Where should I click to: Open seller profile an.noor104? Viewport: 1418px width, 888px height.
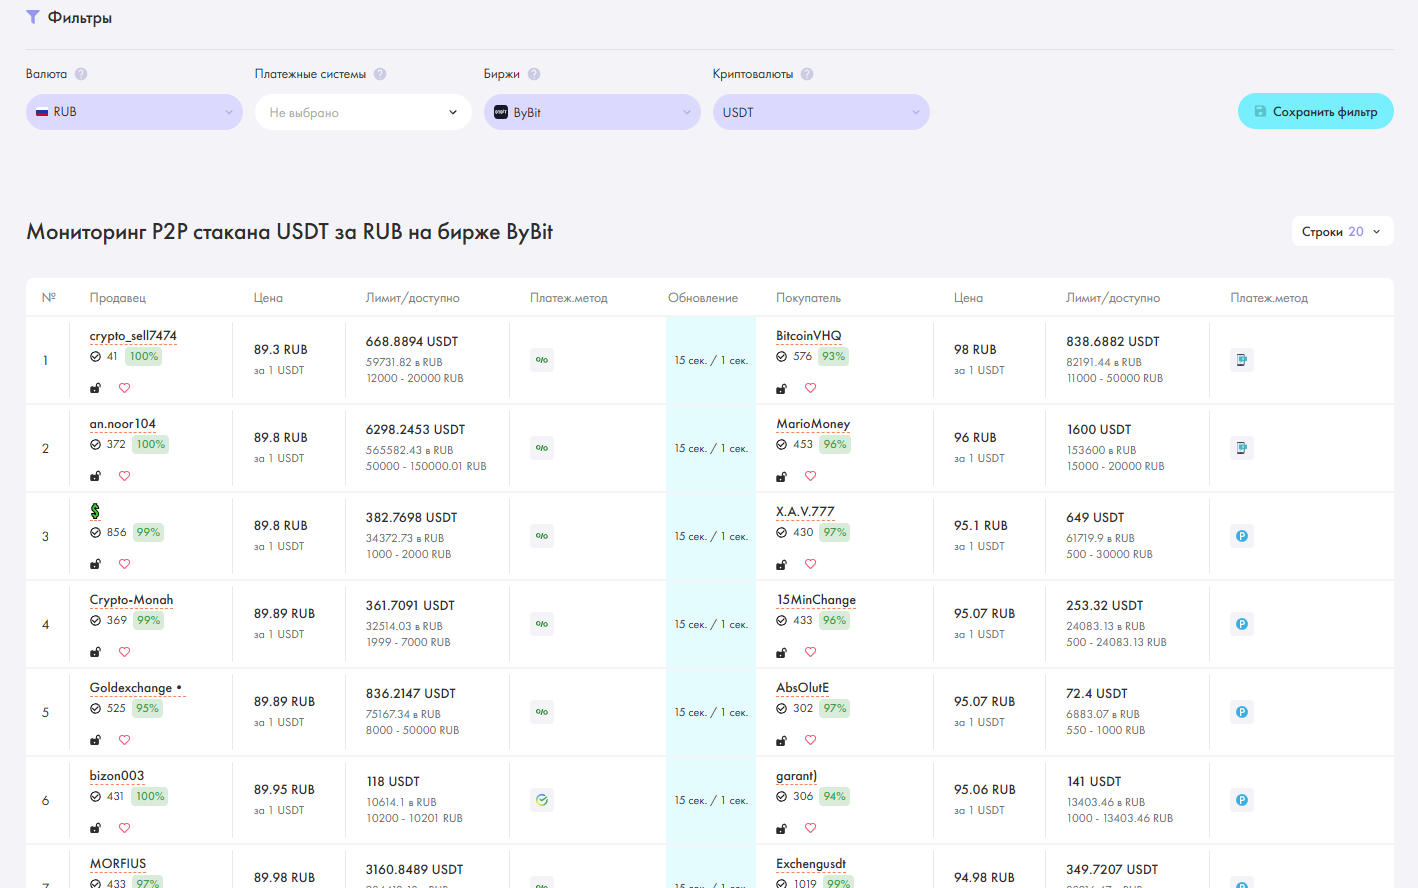[x=123, y=424]
